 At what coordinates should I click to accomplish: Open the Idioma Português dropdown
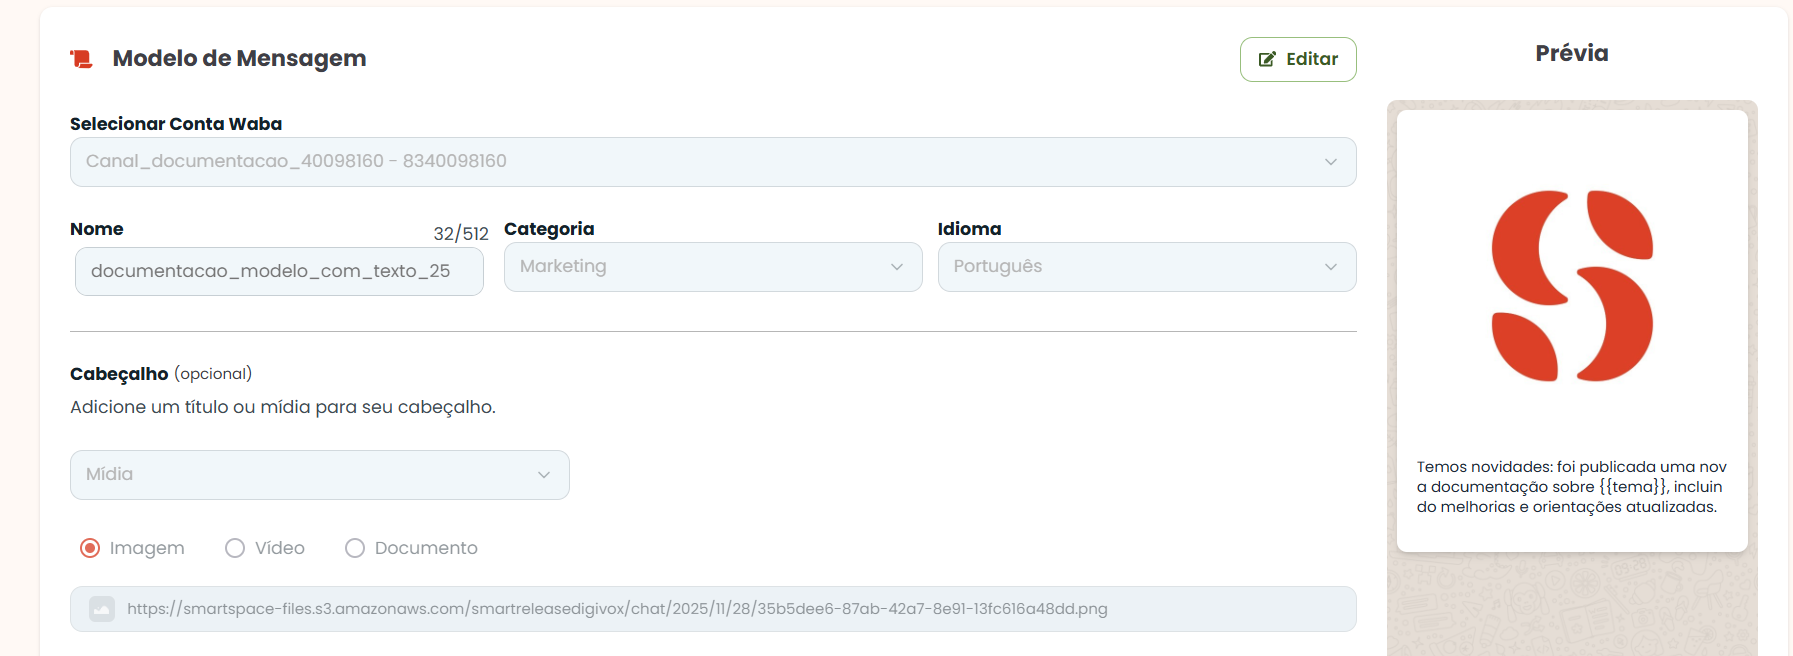1147,267
